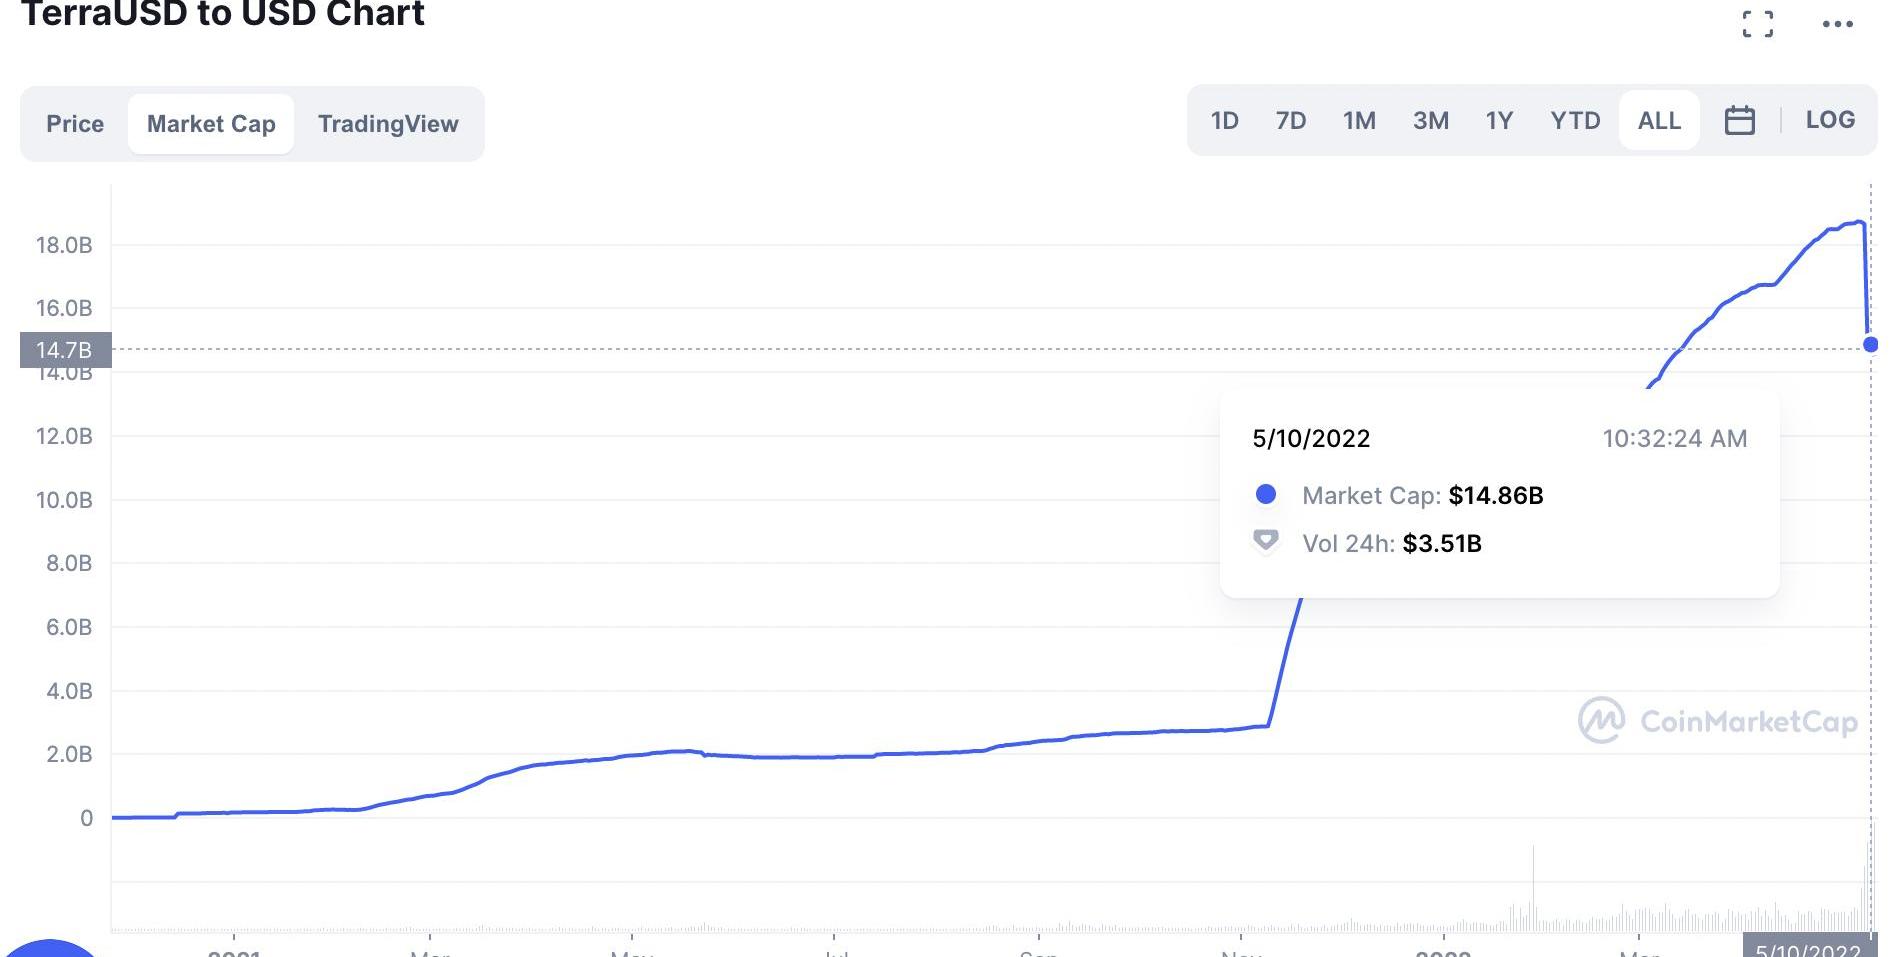Click the ALL time range button
Image resolution: width=1897 pixels, height=957 pixels.
[x=1658, y=121]
